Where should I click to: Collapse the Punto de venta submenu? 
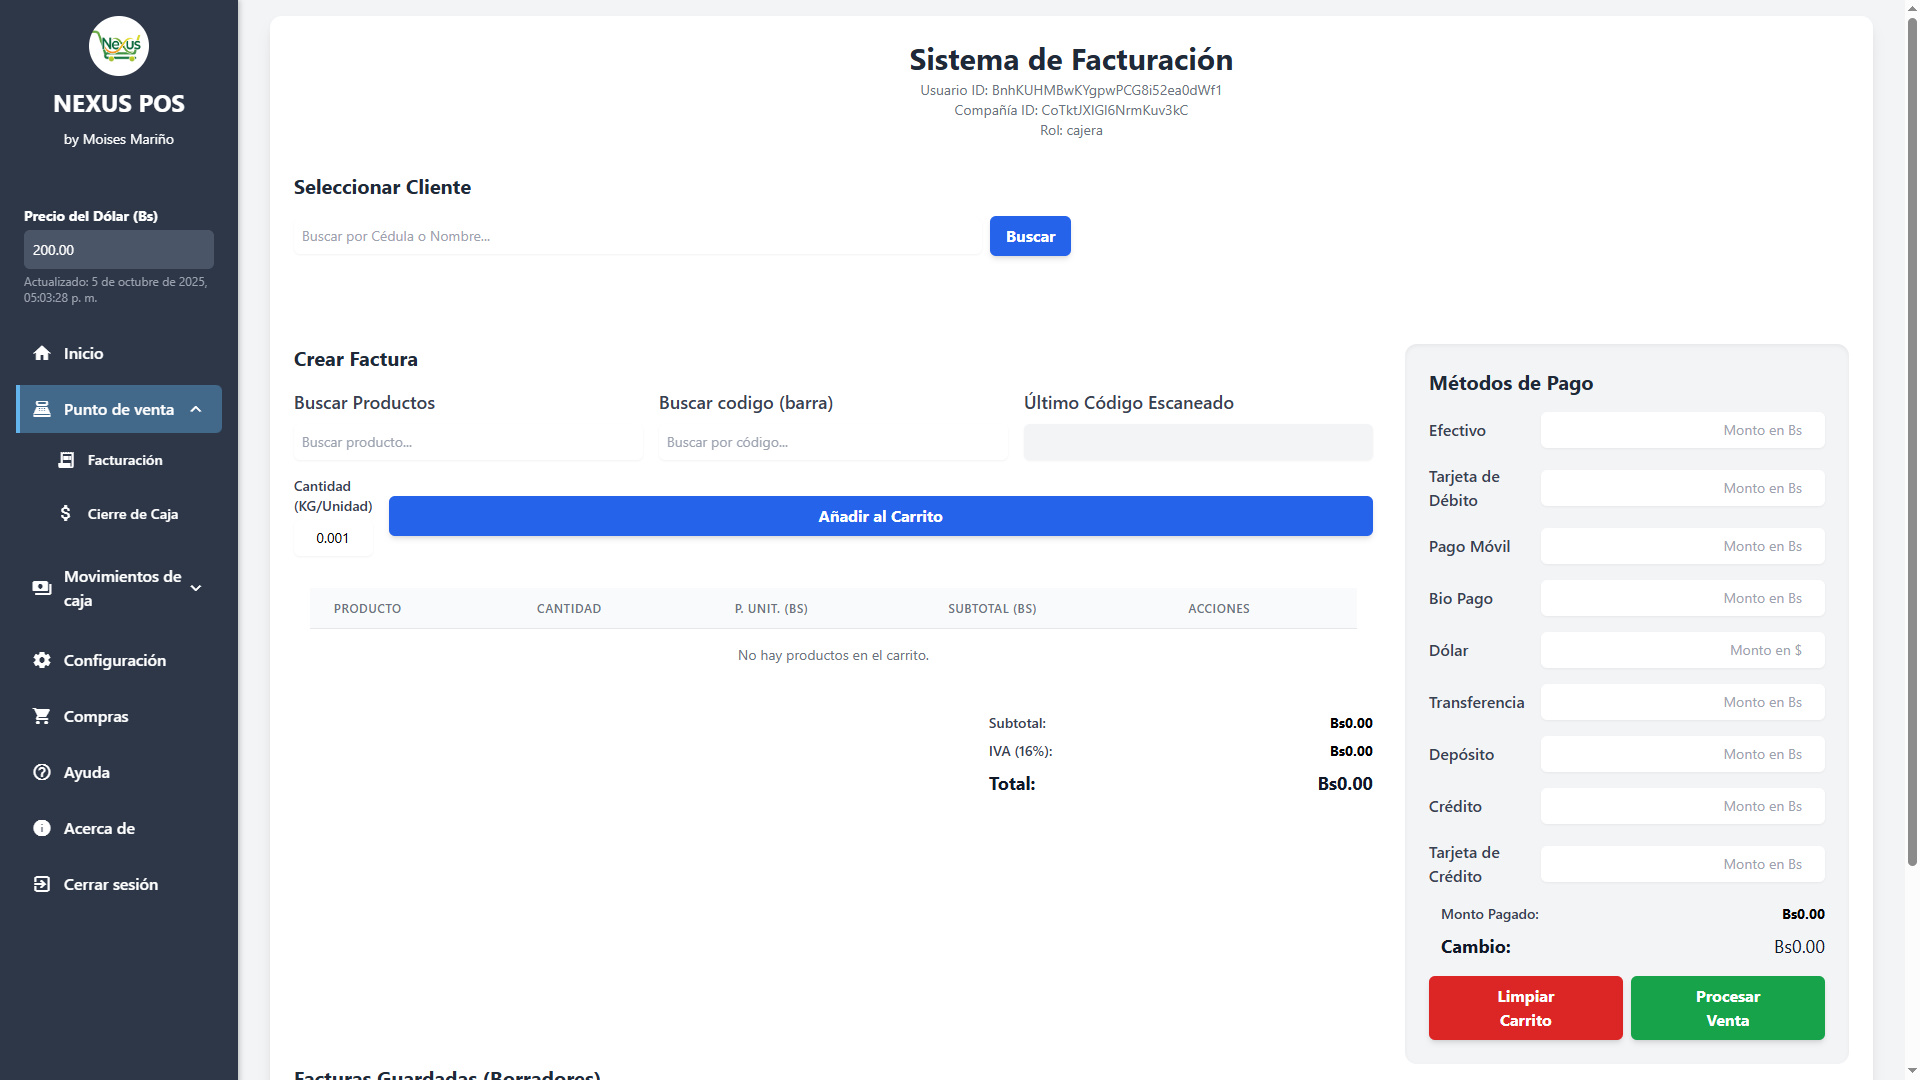[x=195, y=409]
